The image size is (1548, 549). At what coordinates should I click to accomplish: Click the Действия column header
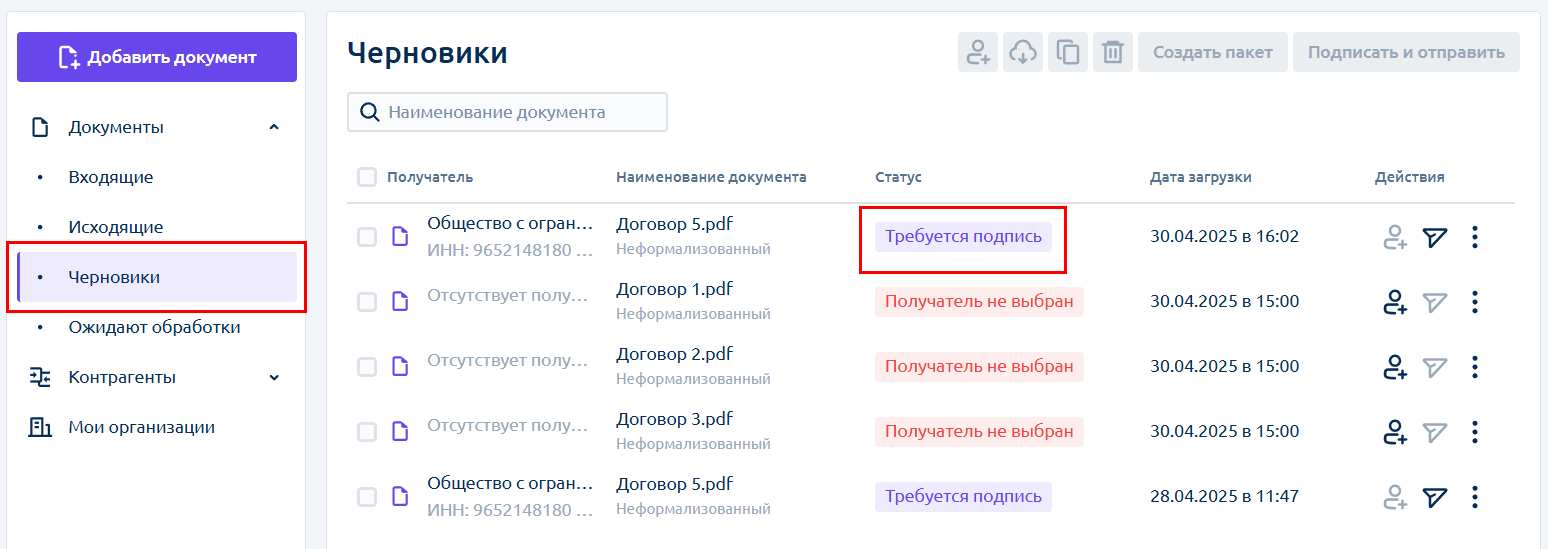pyautogui.click(x=1409, y=177)
